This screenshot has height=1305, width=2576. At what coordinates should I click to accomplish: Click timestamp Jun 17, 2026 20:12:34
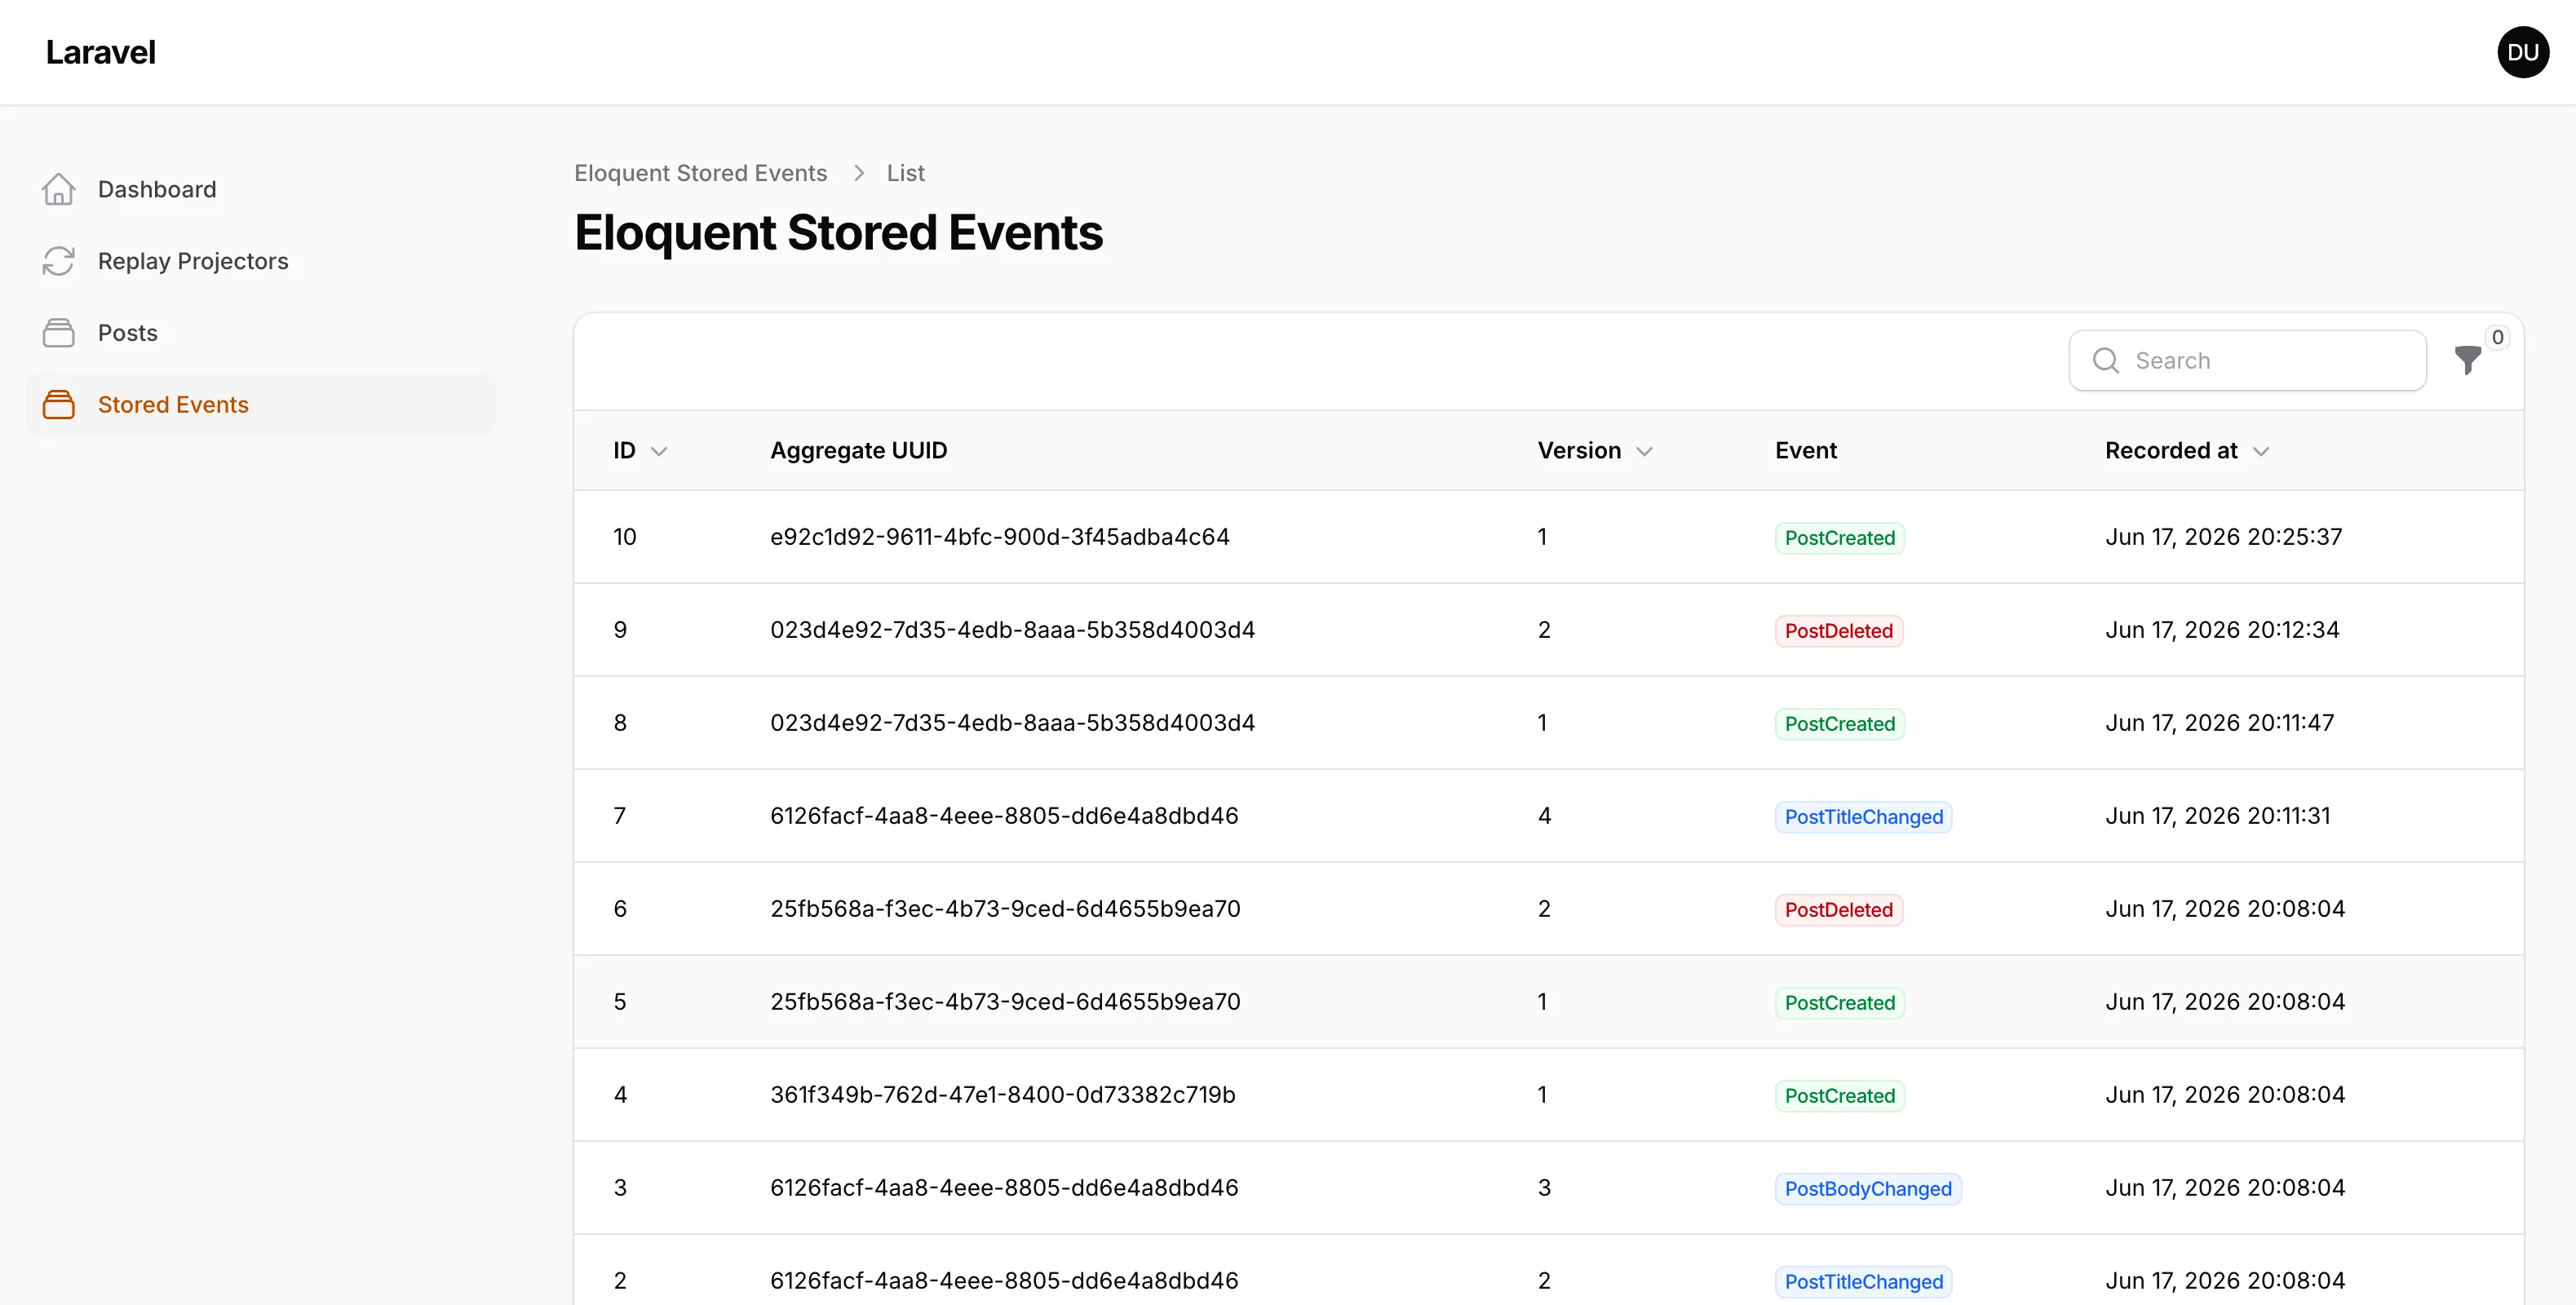[x=2222, y=630]
